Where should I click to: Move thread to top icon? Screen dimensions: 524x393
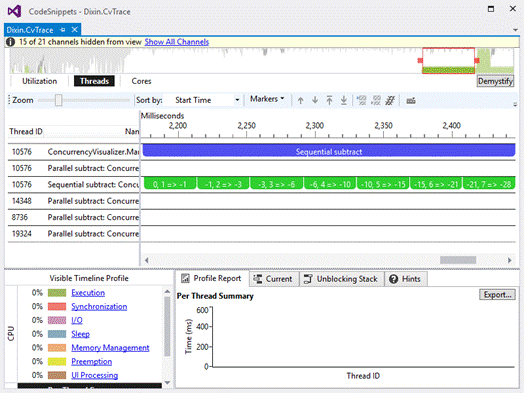(x=329, y=100)
